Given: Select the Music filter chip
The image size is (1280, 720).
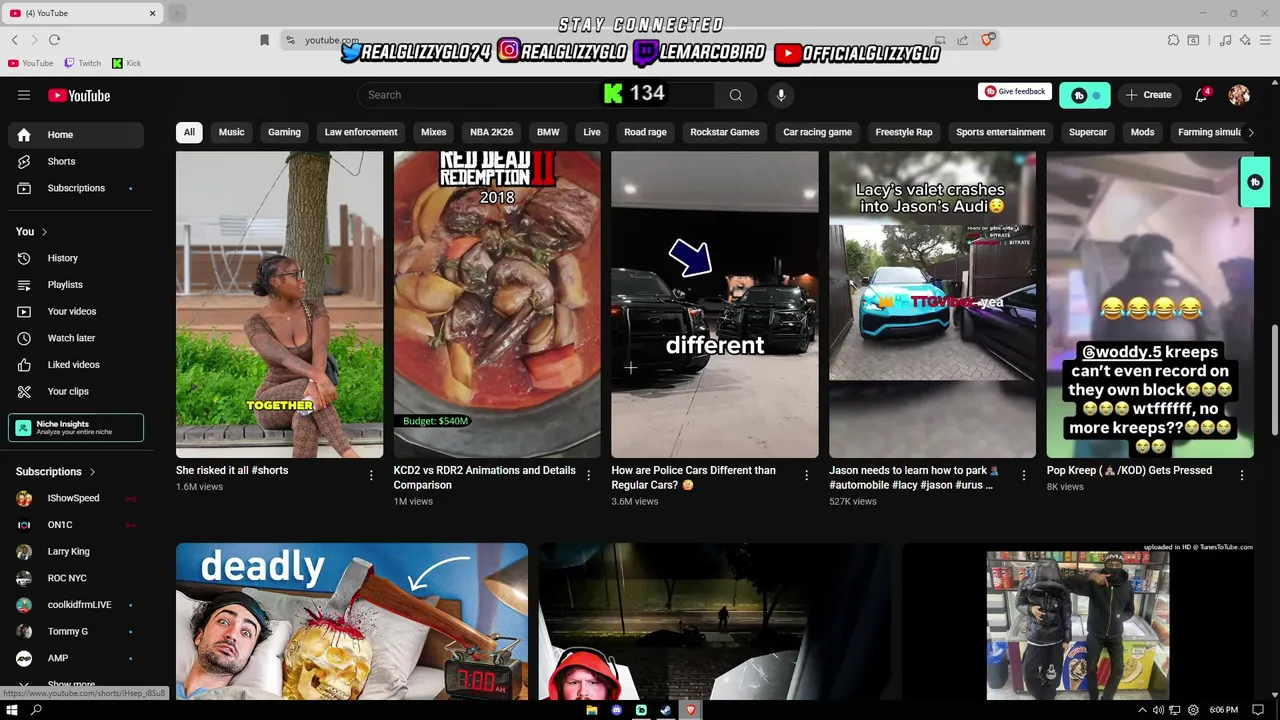Looking at the screenshot, I should click(231, 132).
